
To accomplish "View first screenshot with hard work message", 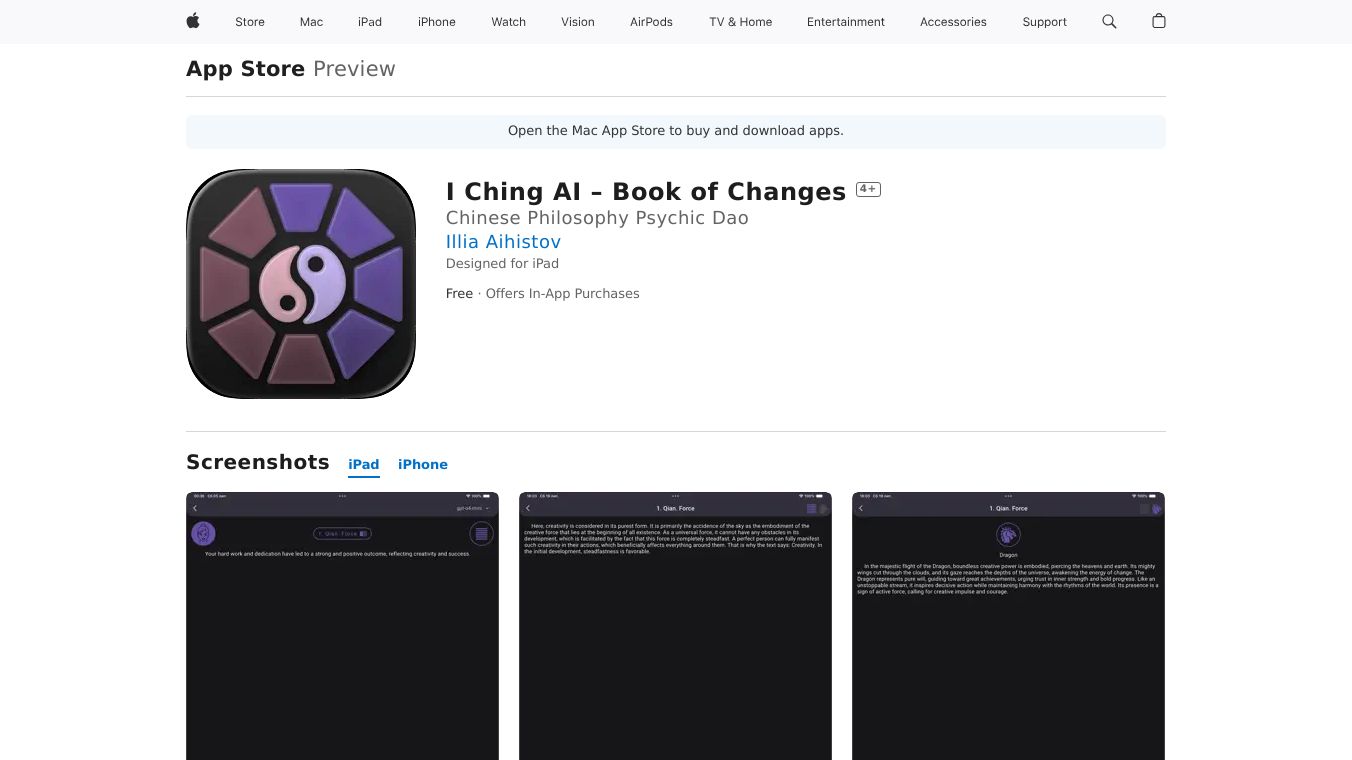I will (342, 626).
